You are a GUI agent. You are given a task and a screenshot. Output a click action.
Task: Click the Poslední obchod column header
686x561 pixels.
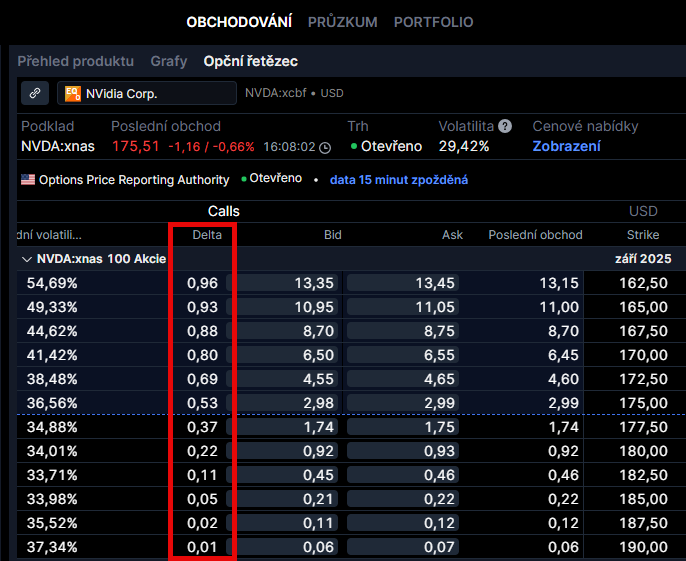pyautogui.click(x=536, y=235)
